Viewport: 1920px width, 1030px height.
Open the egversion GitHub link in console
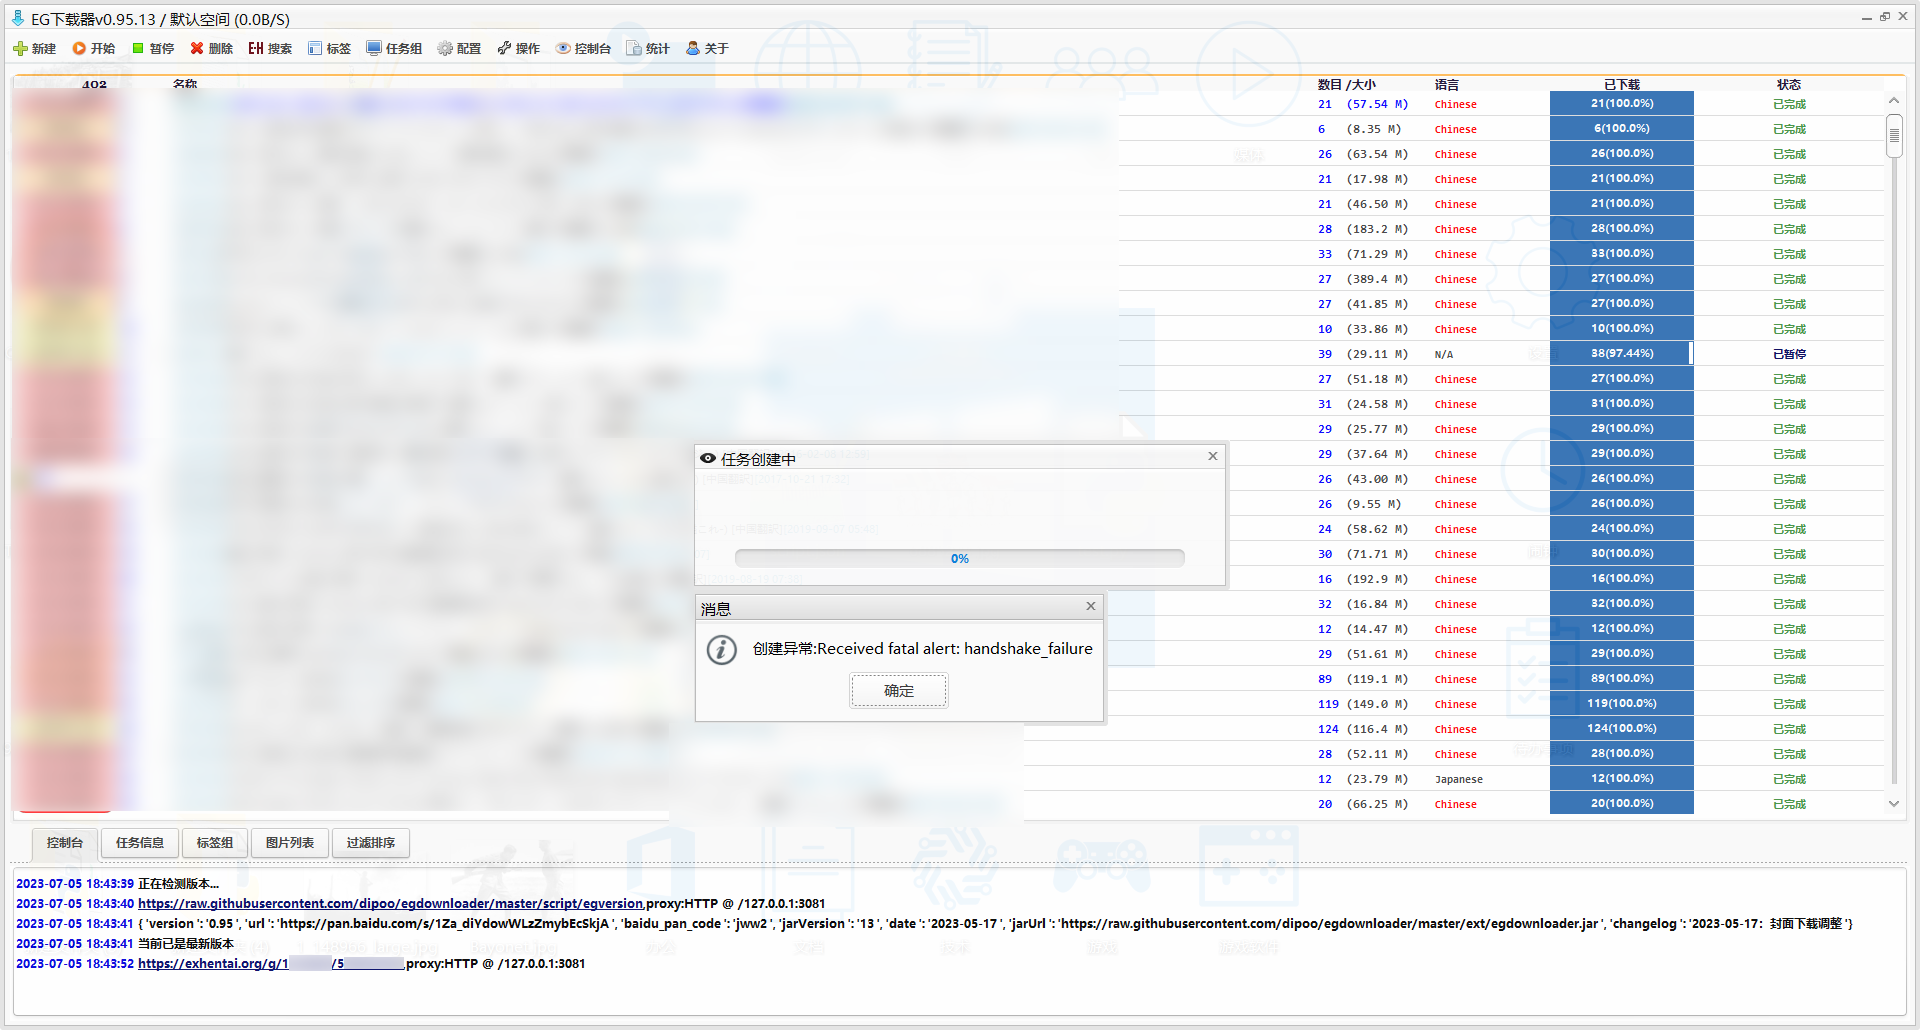click(389, 903)
